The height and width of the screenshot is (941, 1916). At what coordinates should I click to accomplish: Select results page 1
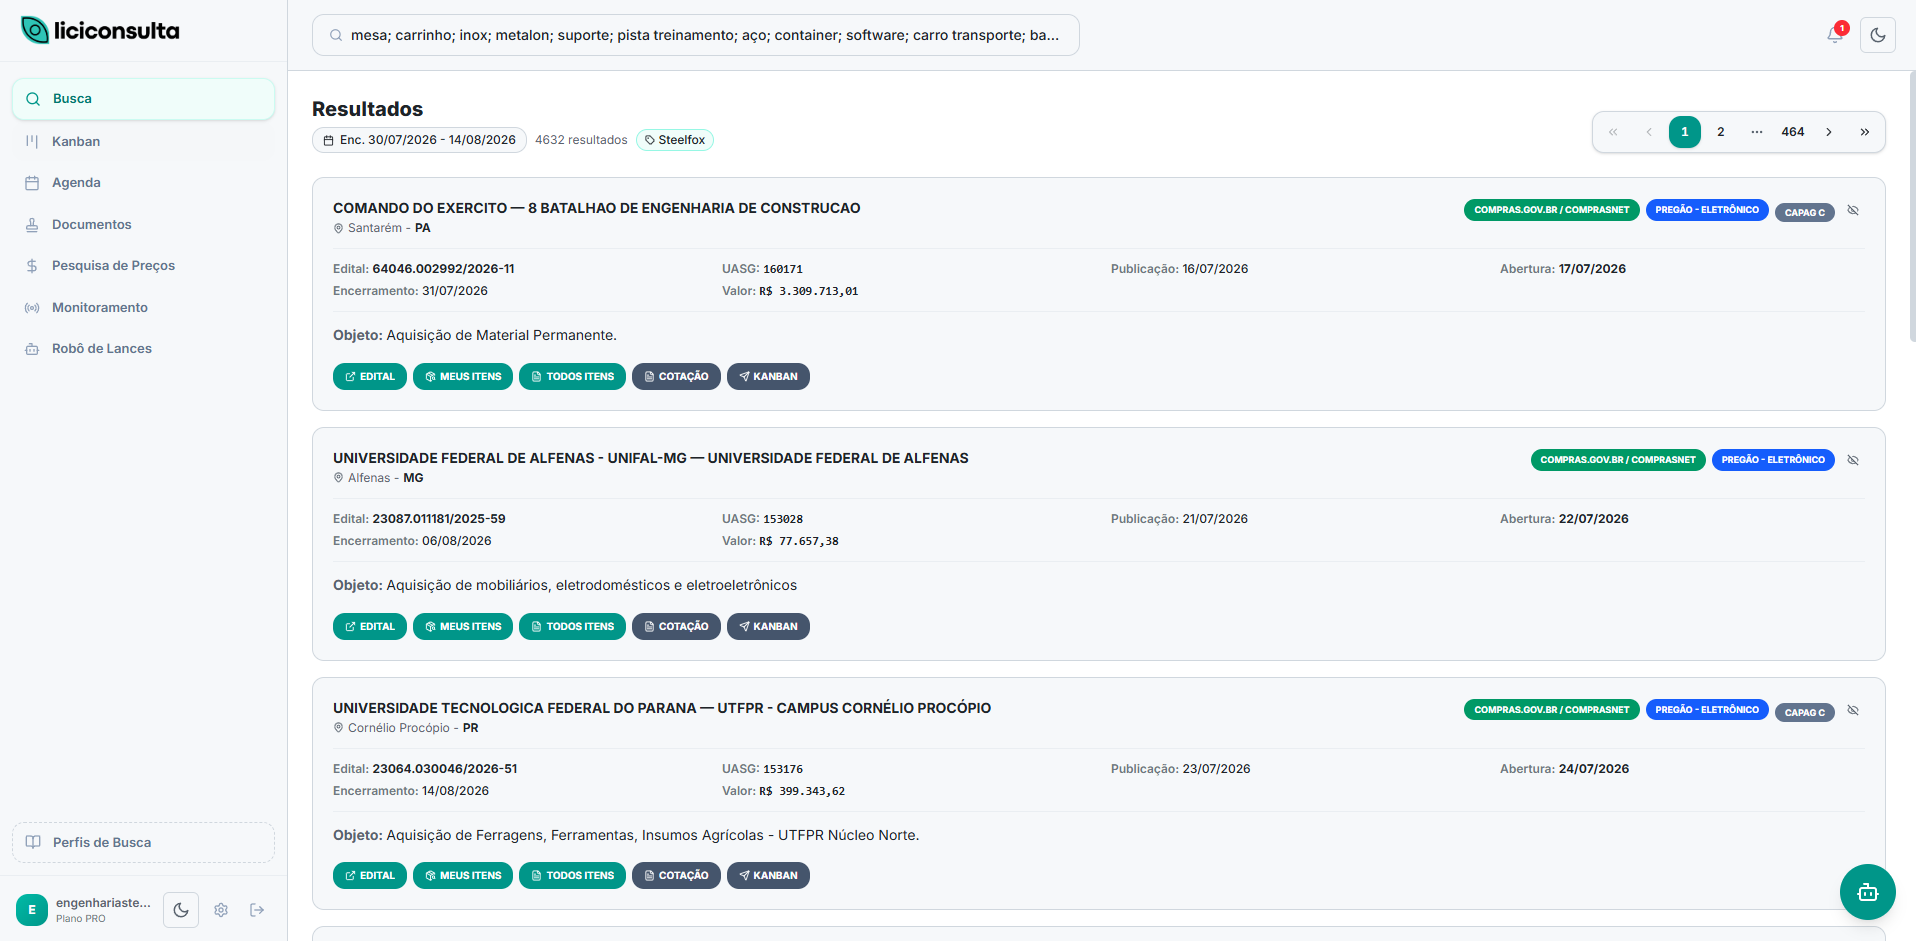pos(1685,132)
